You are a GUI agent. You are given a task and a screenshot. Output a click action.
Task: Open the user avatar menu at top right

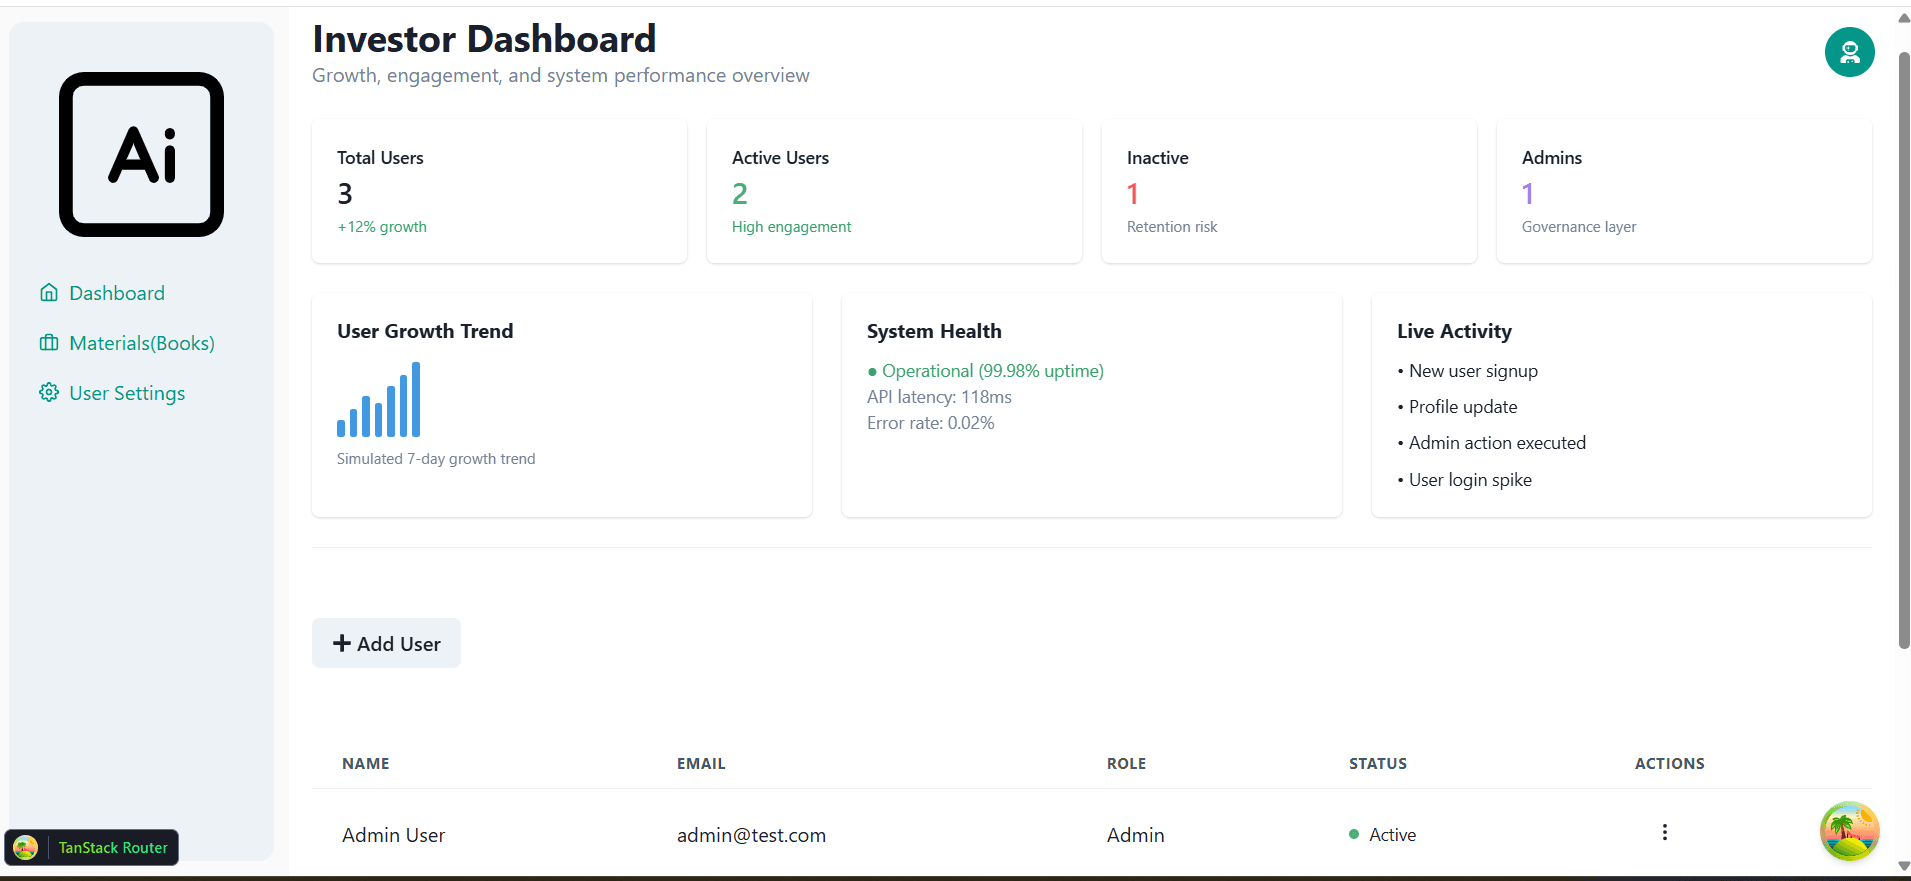click(x=1849, y=52)
